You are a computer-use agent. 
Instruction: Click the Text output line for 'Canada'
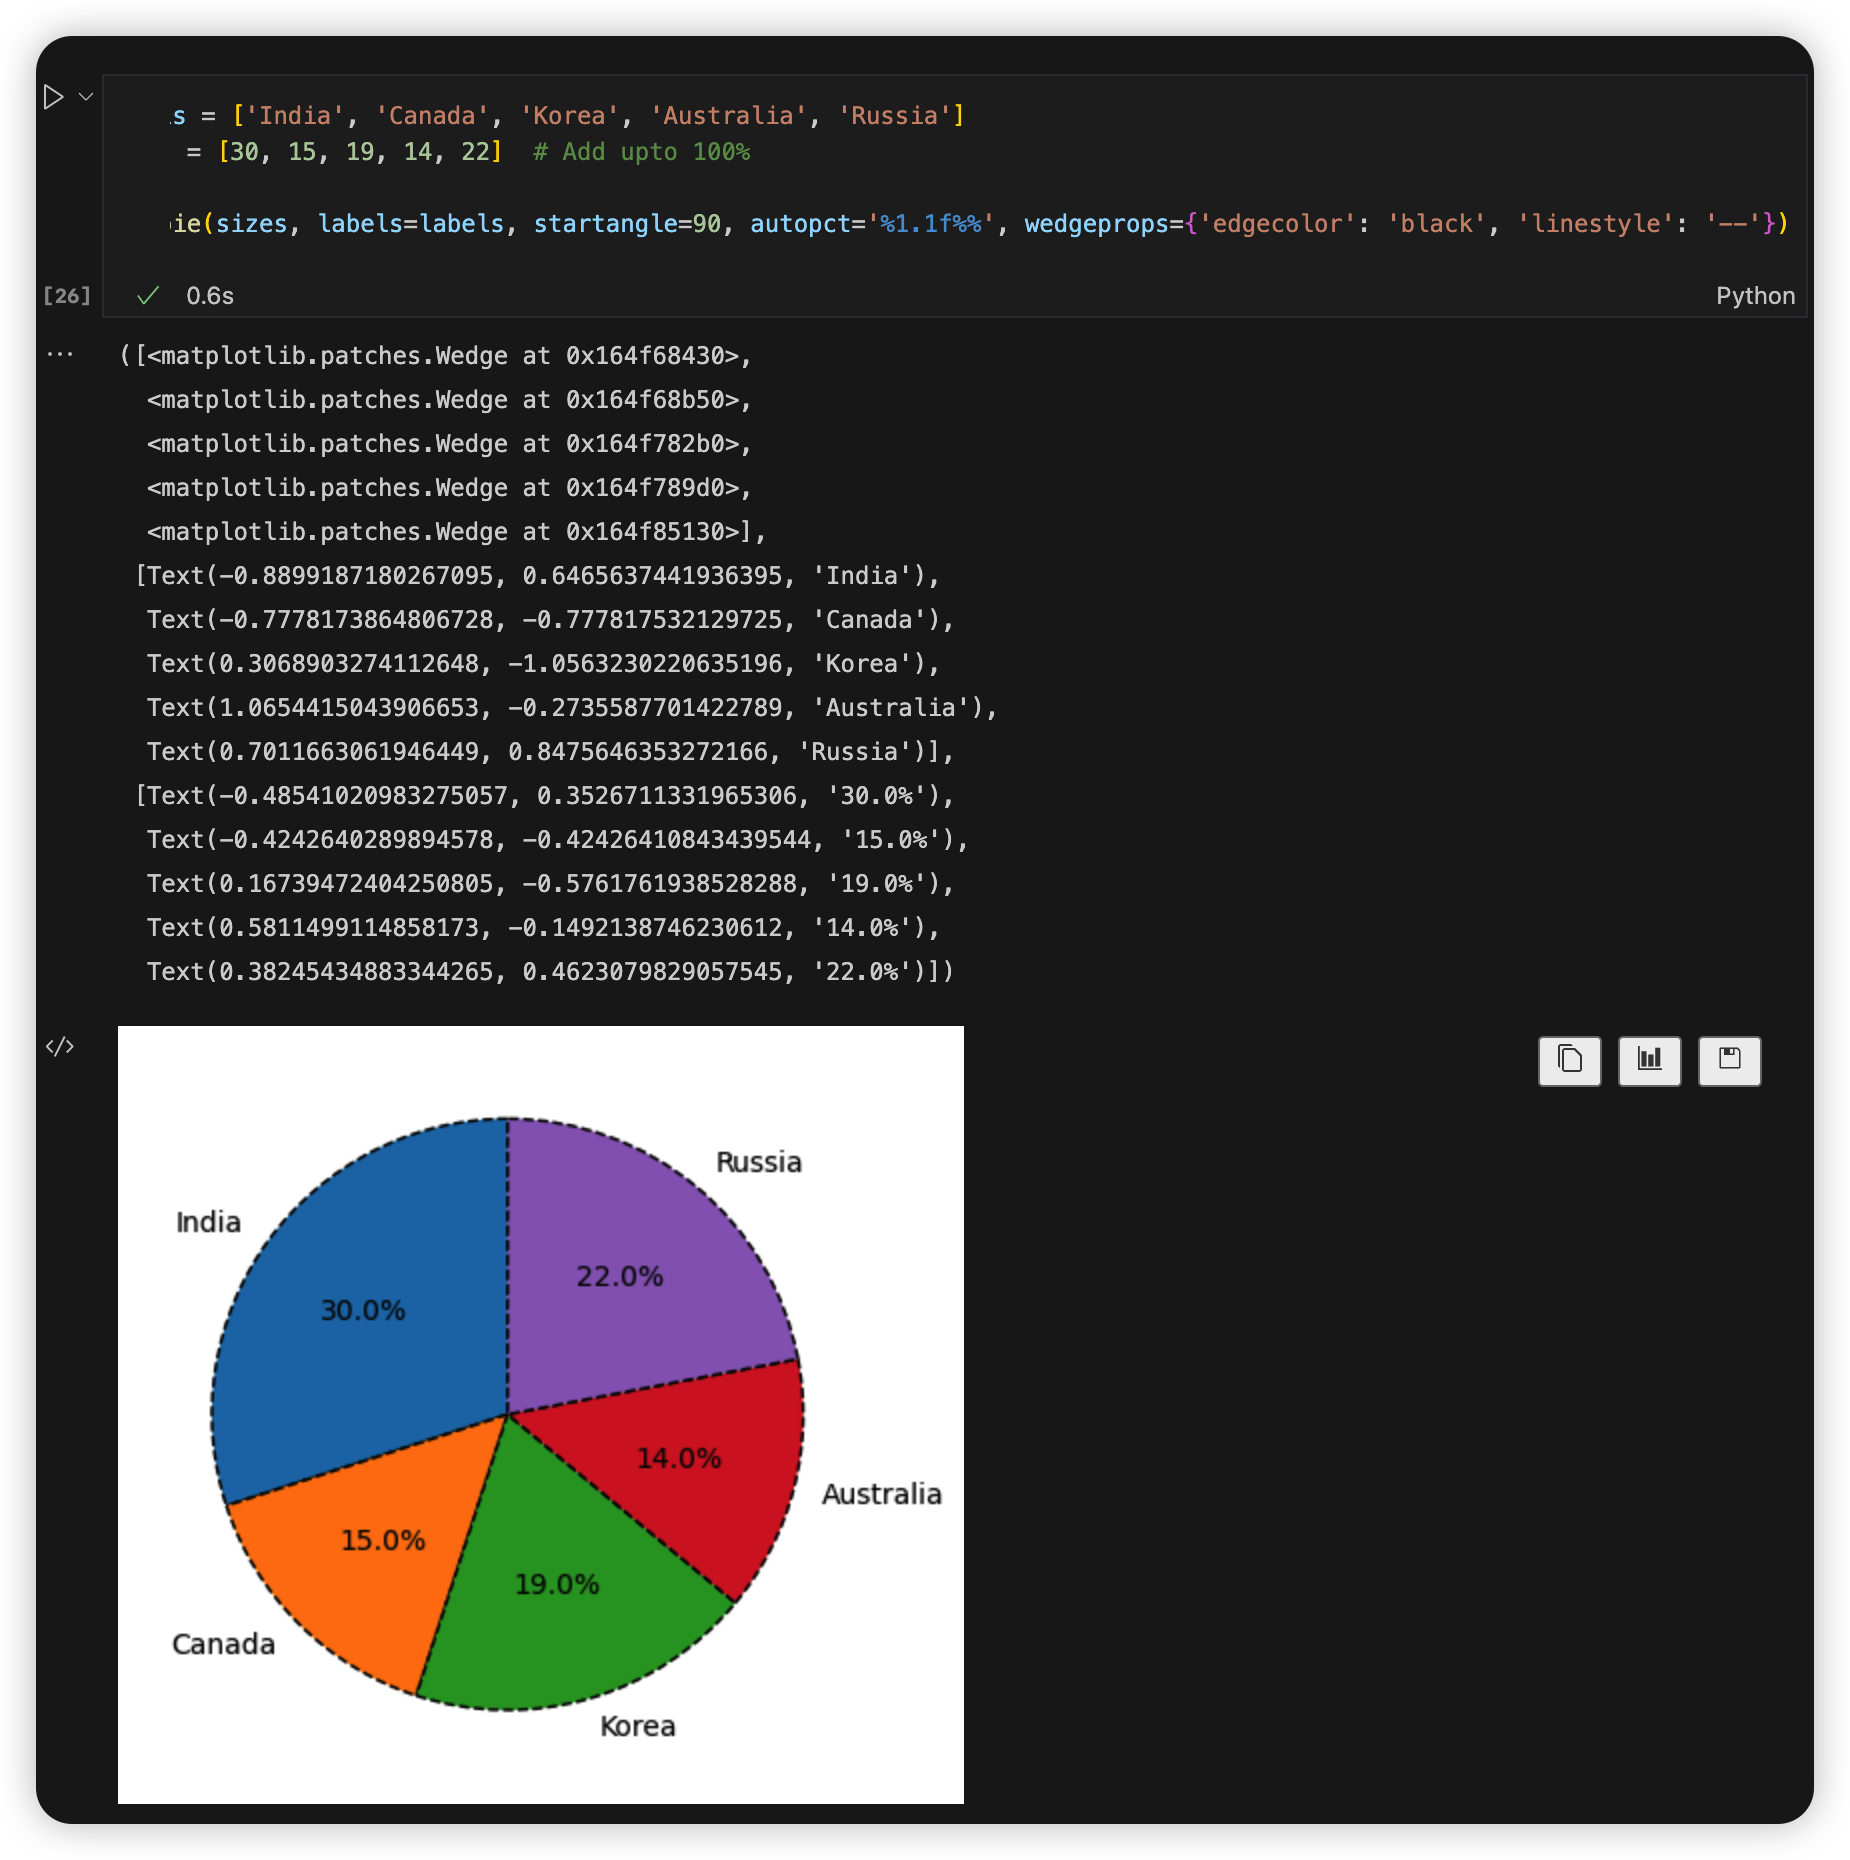coord(550,620)
